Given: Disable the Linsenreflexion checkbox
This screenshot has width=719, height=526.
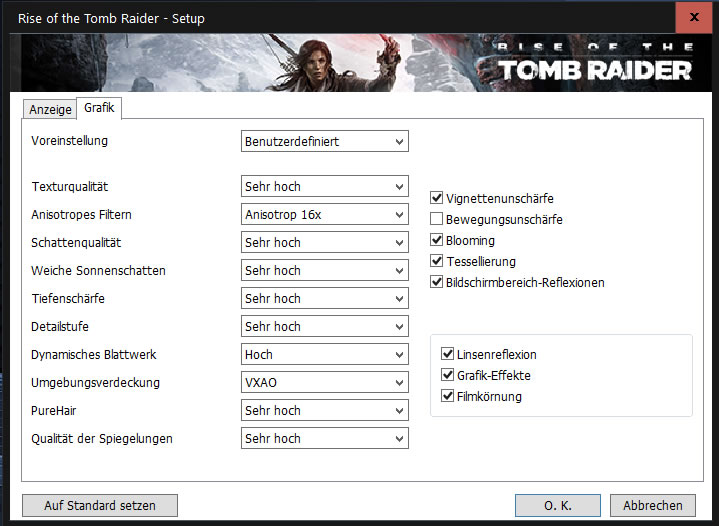Looking at the screenshot, I should click(447, 354).
